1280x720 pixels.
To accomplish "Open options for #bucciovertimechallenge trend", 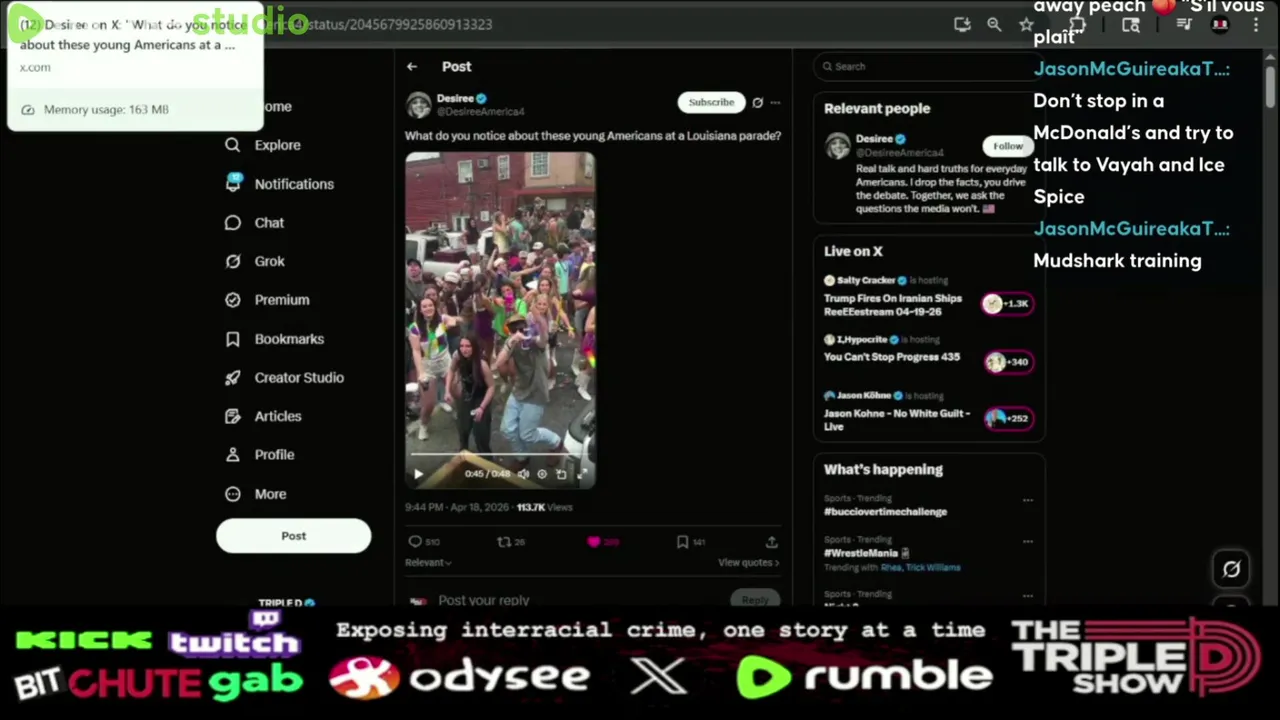I will point(1027,499).
